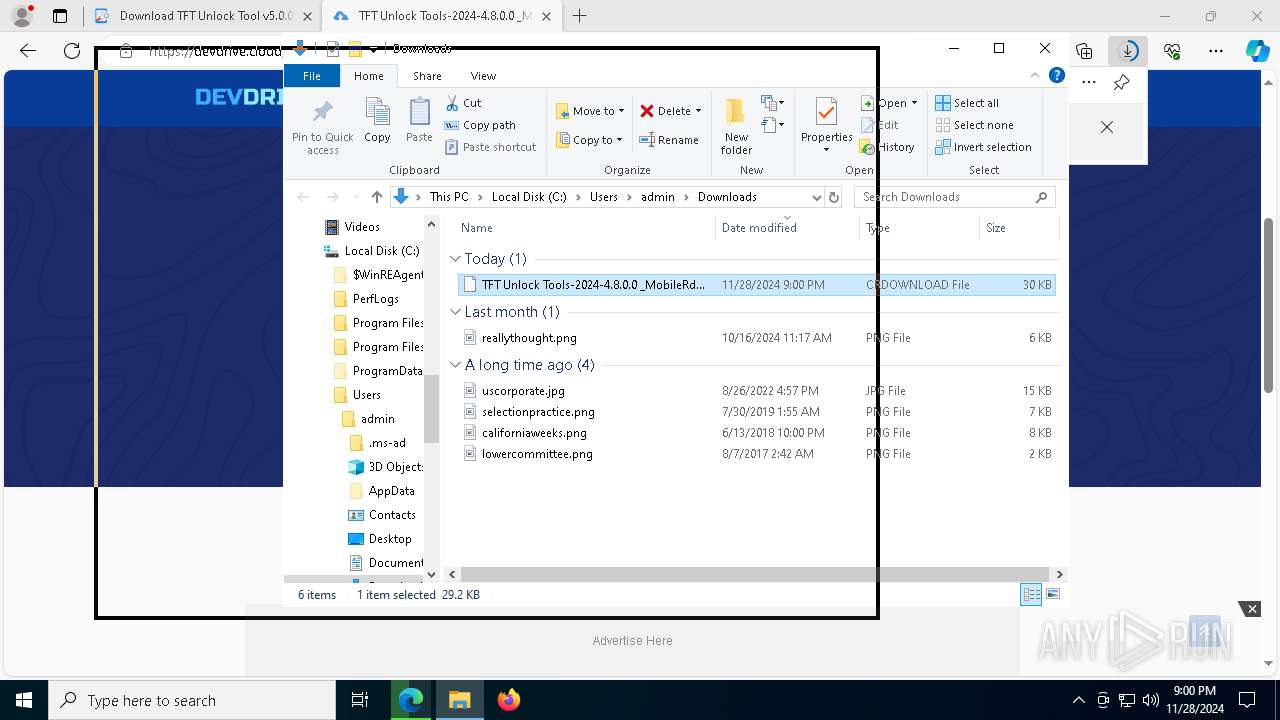The width and height of the screenshot is (1280, 720).
Task: Open Windows Start menu
Action: pos(24,700)
